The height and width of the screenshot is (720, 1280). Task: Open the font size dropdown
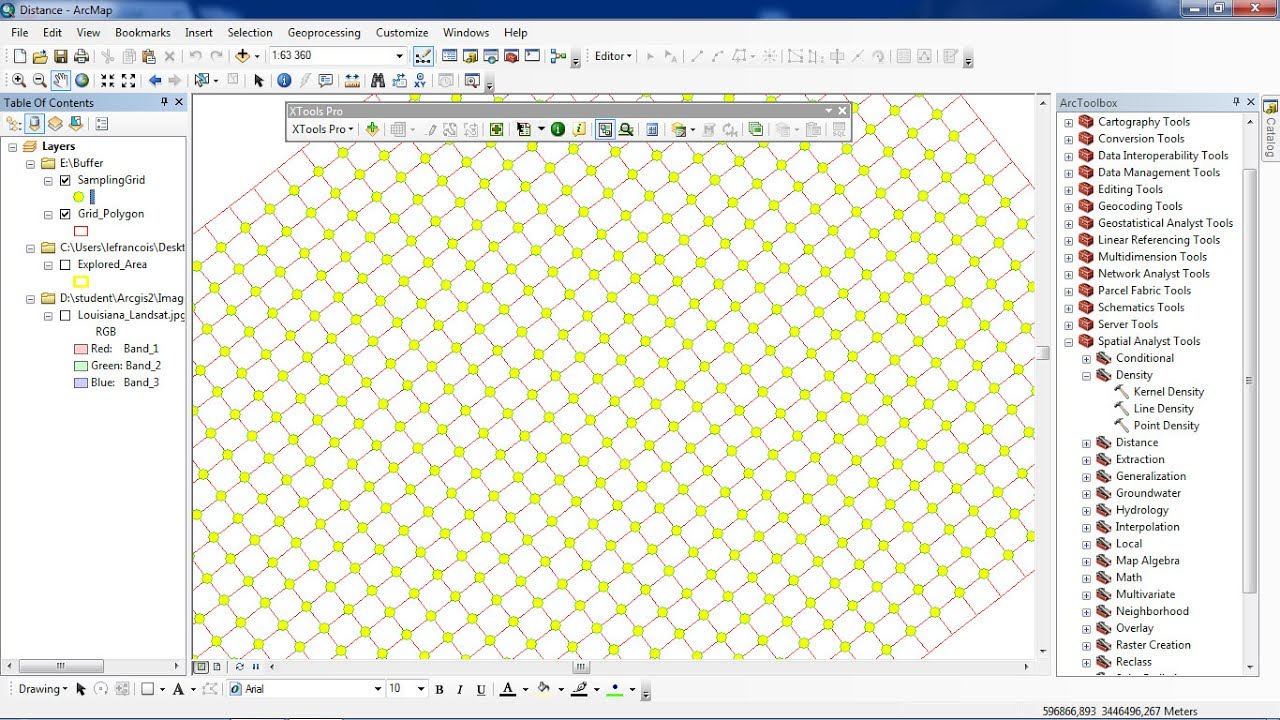(421, 689)
